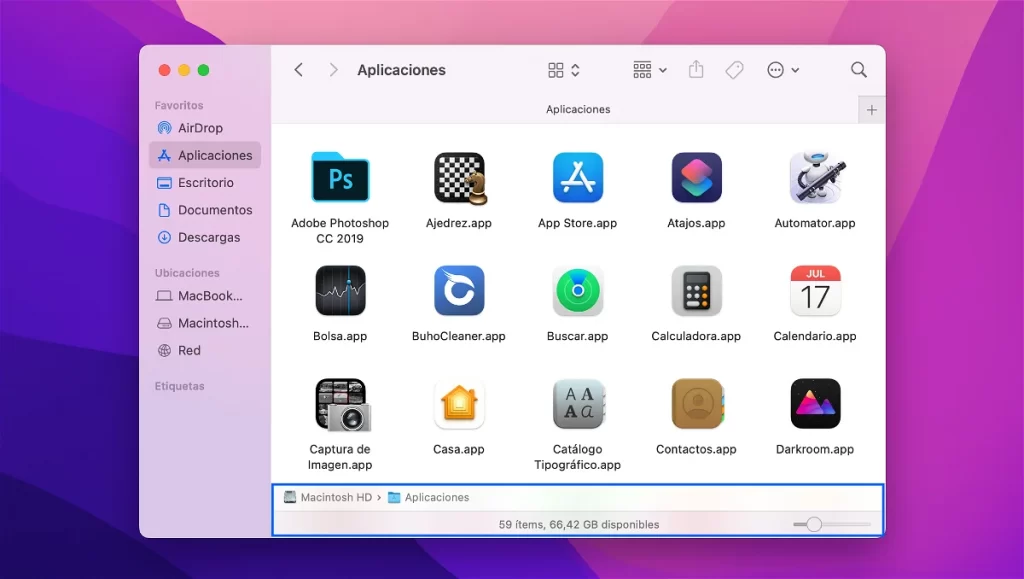This screenshot has height=579, width=1024.
Task: Go forward with the right arrow
Action: pos(334,70)
